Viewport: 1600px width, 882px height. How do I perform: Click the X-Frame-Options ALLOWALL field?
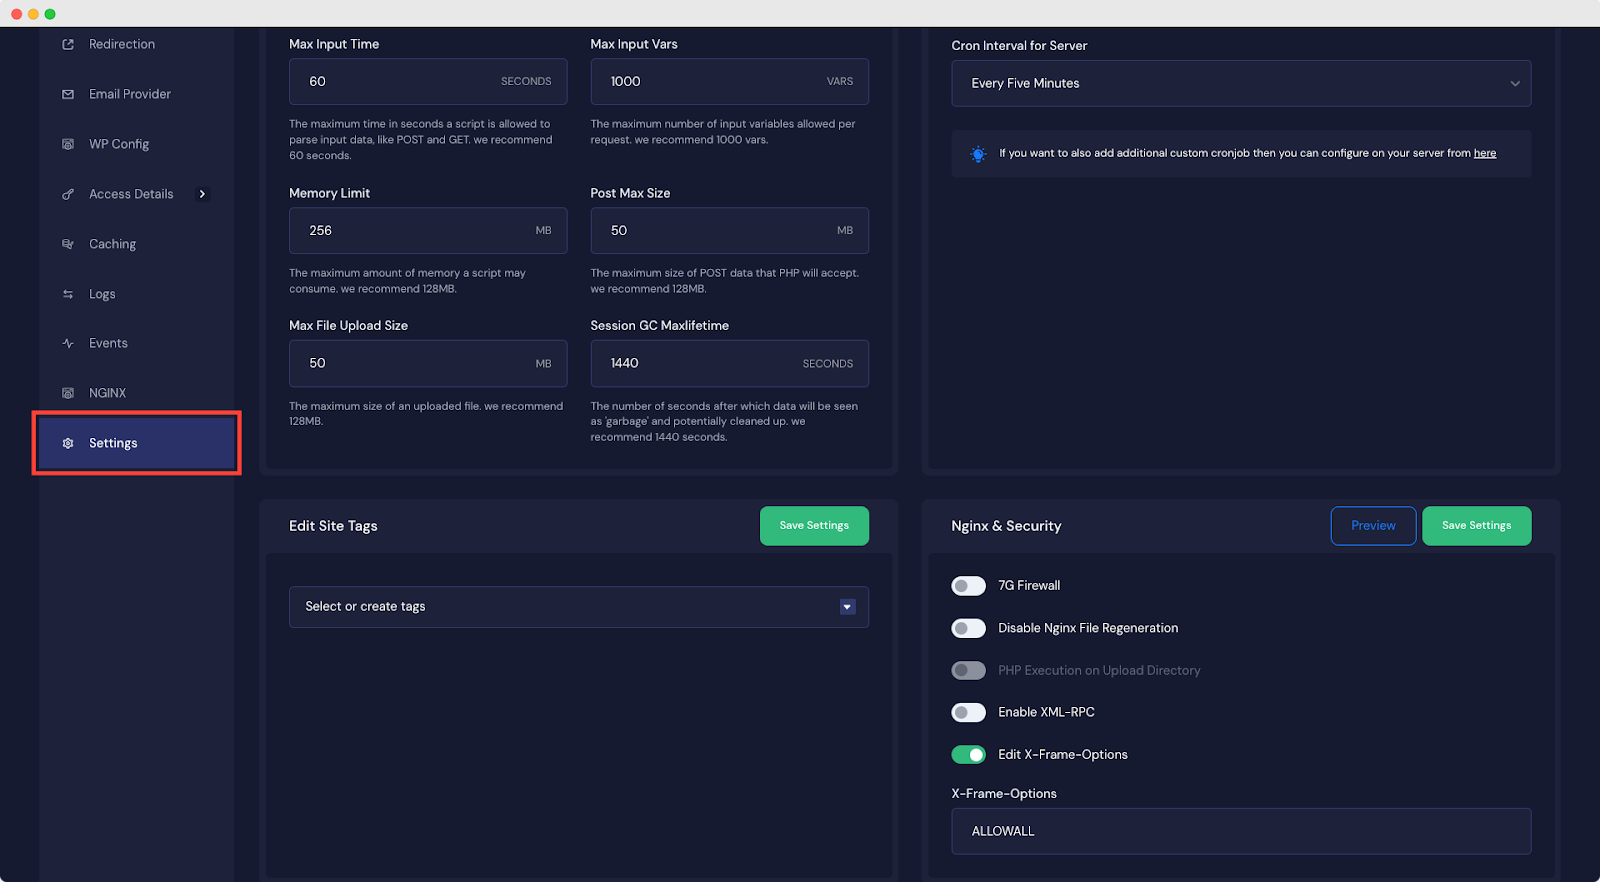(x=1241, y=831)
